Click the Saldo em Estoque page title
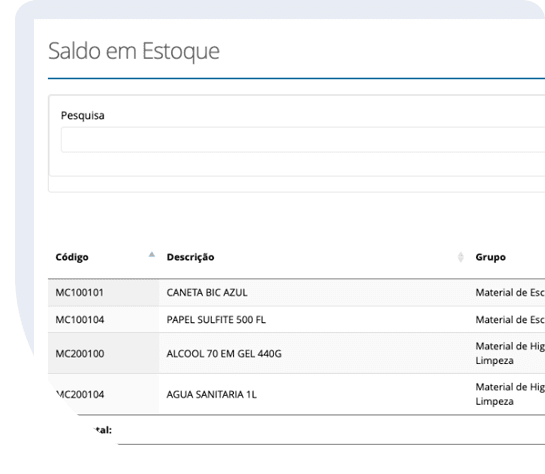The image size is (545, 474). (x=134, y=51)
